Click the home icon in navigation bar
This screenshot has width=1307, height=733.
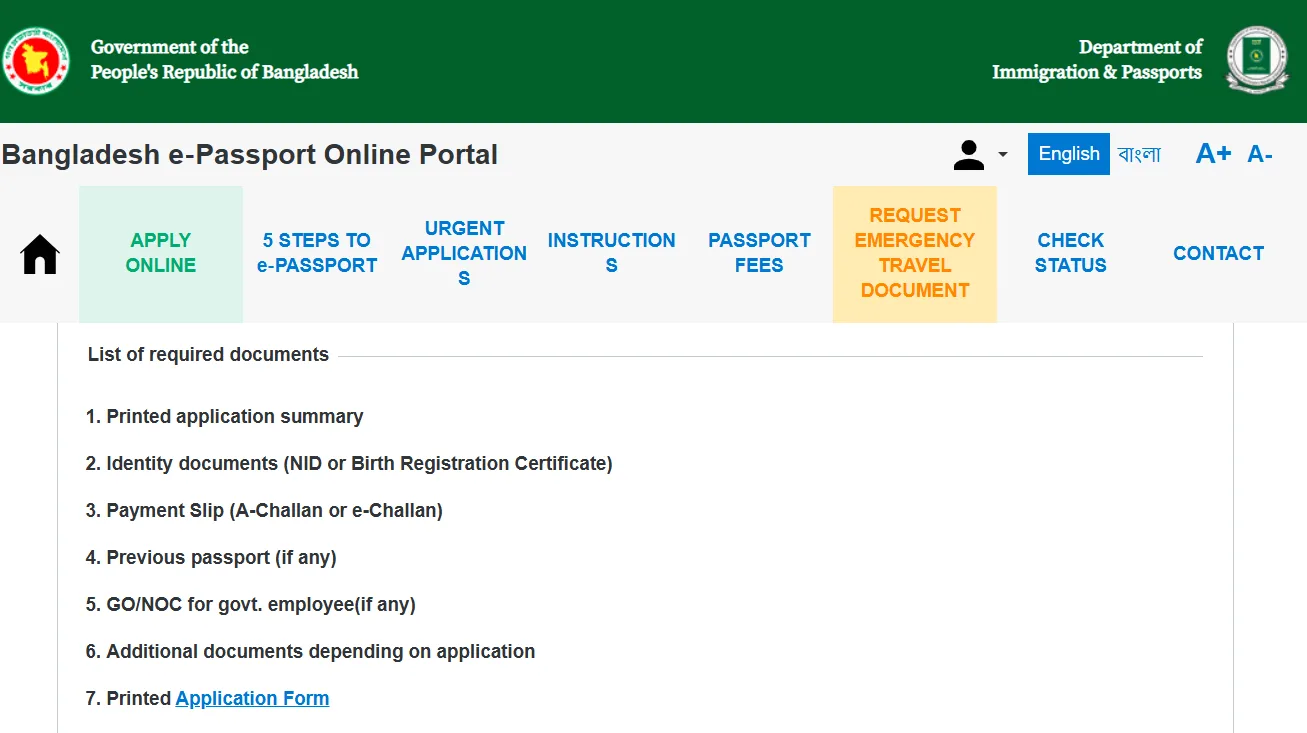(x=40, y=254)
